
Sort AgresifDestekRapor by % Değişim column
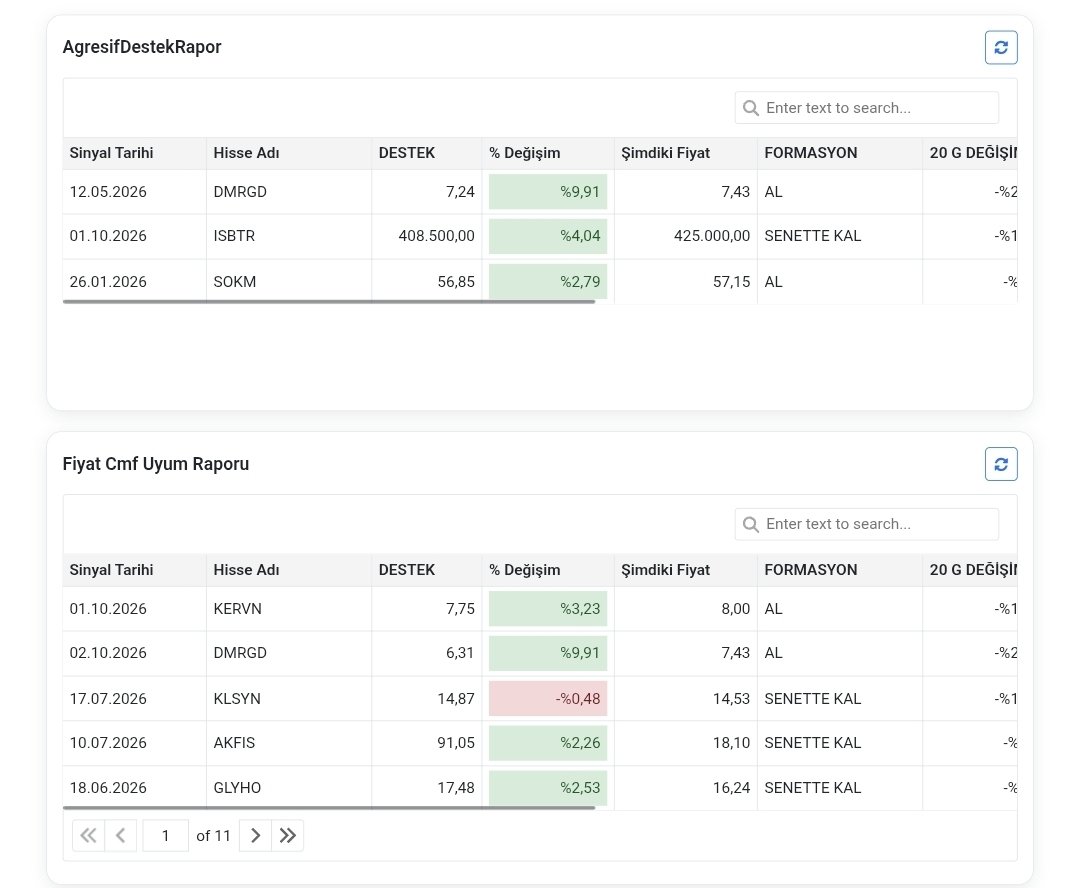(x=548, y=153)
